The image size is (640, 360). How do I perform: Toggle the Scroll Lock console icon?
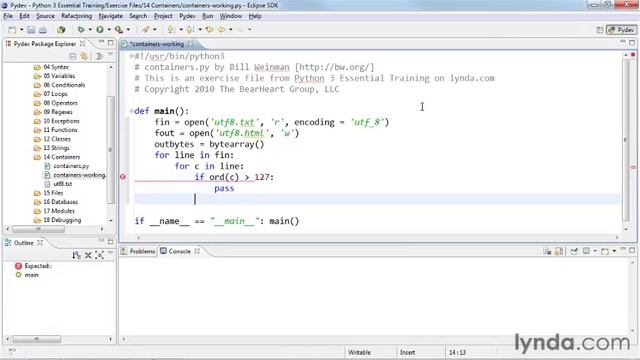[559, 251]
